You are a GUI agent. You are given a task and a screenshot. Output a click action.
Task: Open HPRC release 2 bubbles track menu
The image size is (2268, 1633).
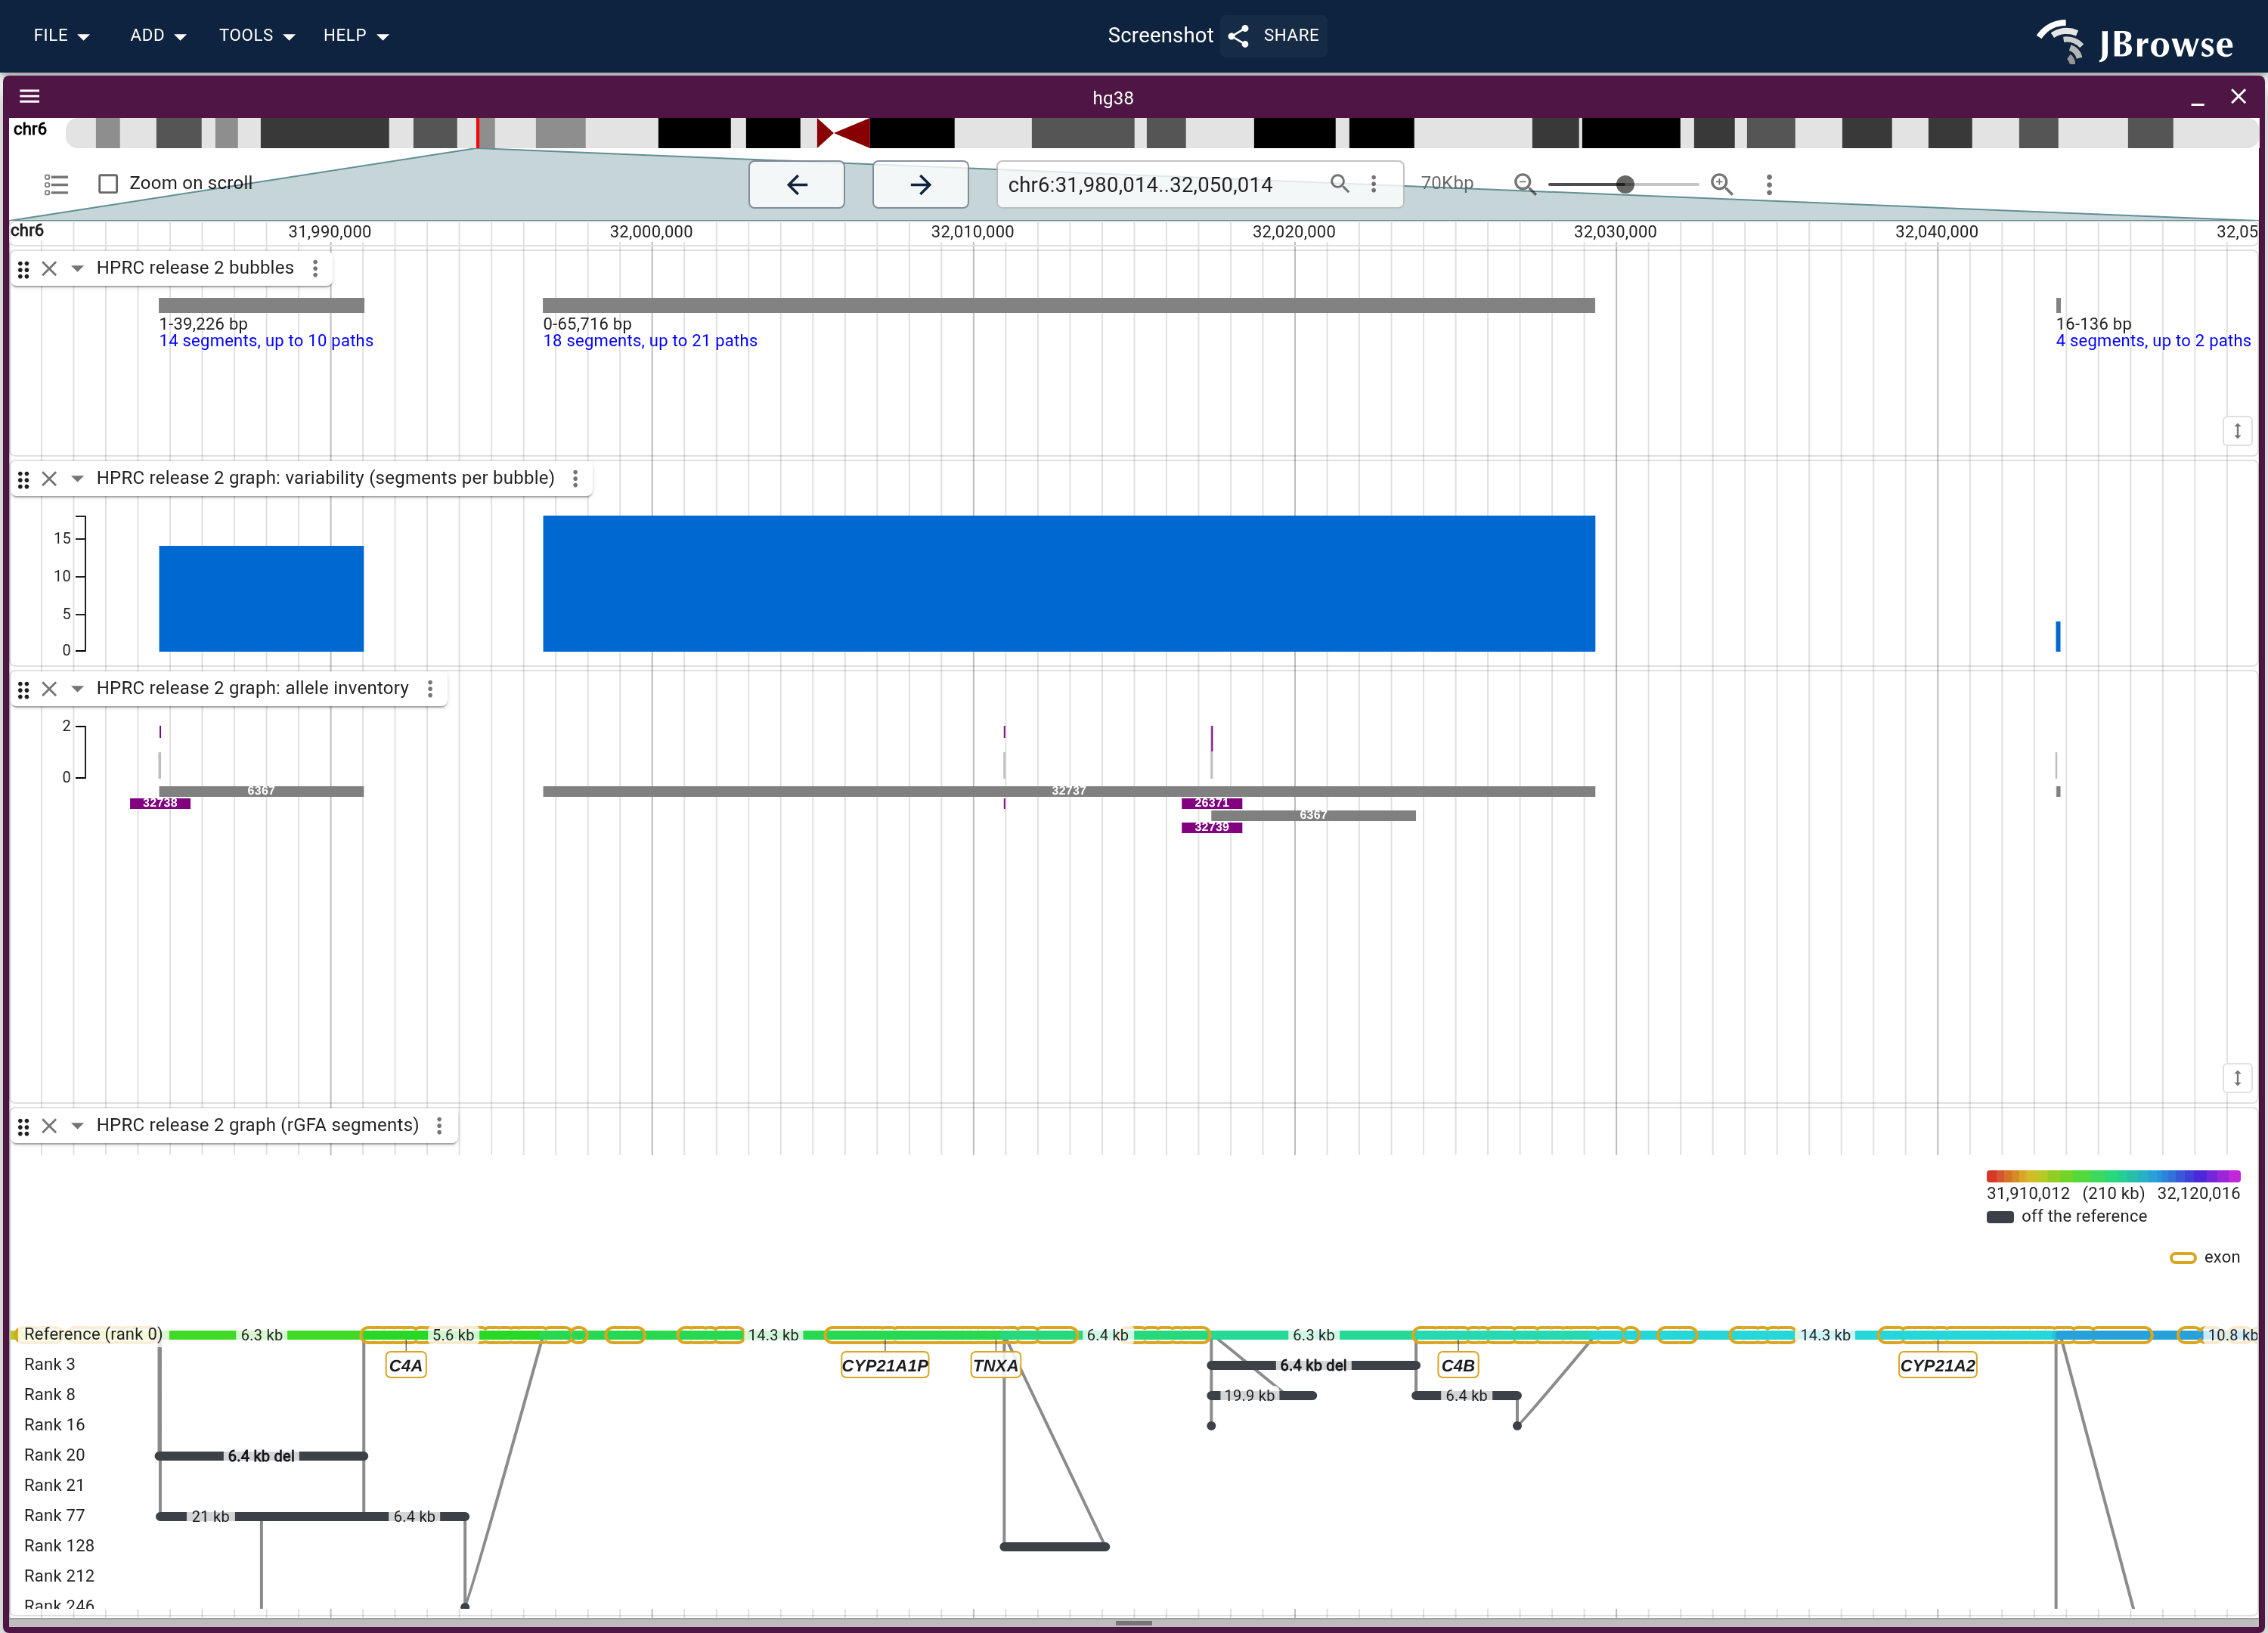point(315,268)
